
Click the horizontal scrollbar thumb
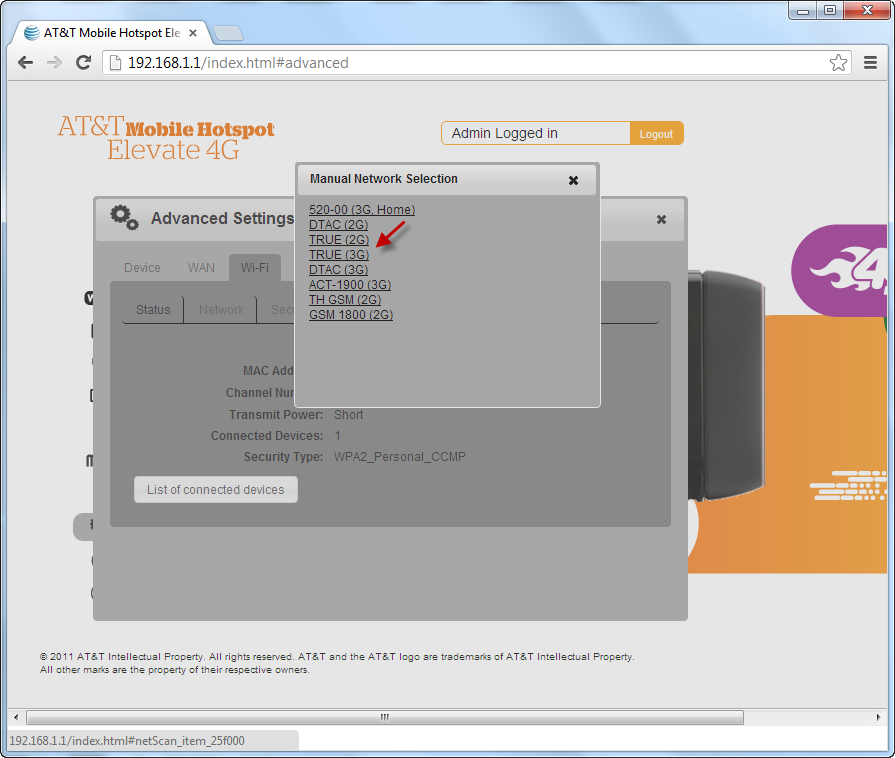[385, 717]
